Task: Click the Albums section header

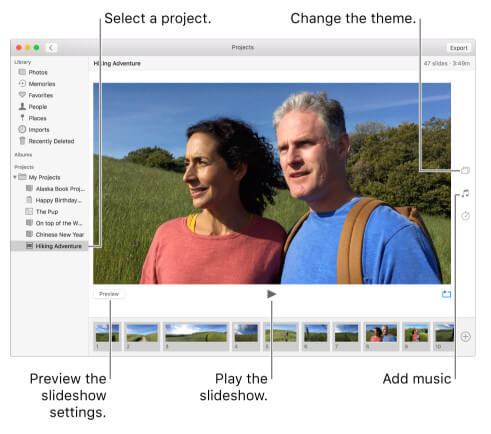Action: click(23, 155)
